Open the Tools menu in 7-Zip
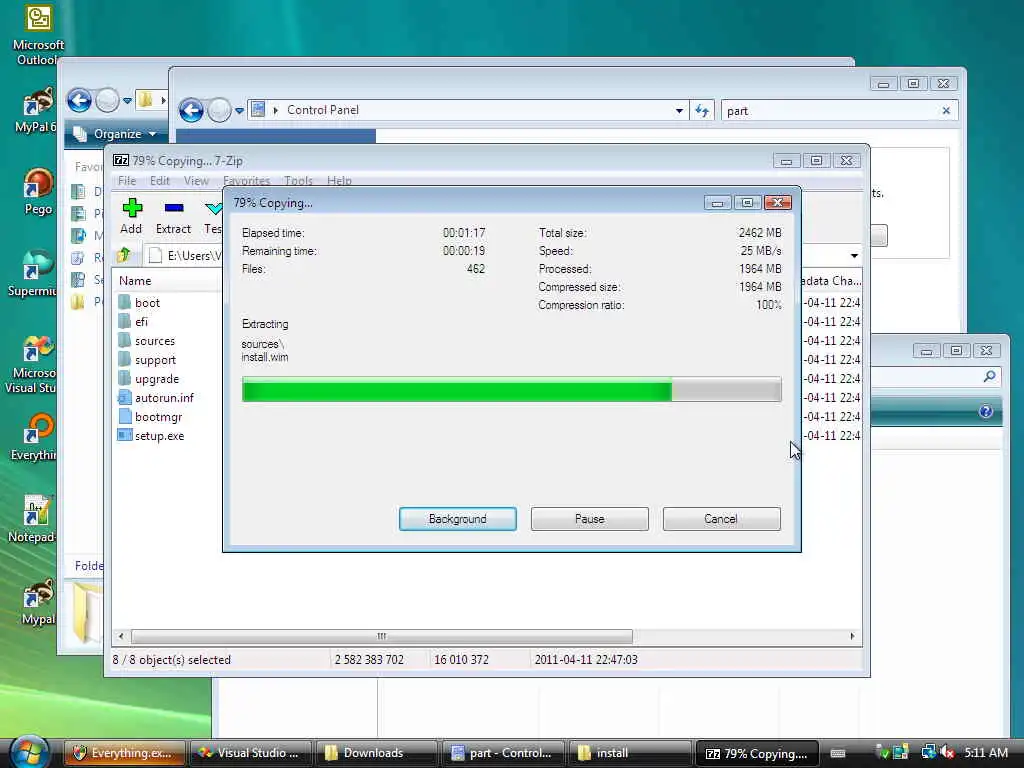Image resolution: width=1024 pixels, height=768 pixels. click(298, 181)
